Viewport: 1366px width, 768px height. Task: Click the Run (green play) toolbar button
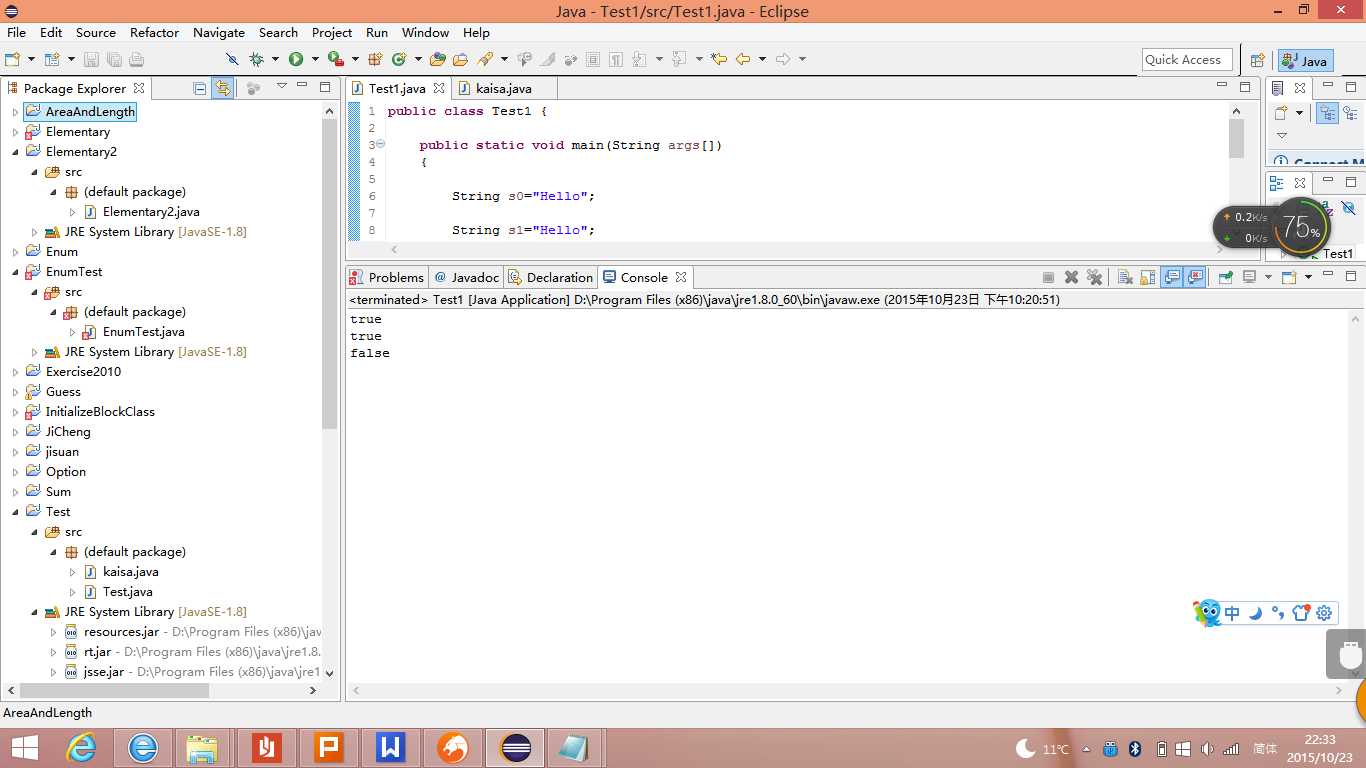click(x=296, y=60)
